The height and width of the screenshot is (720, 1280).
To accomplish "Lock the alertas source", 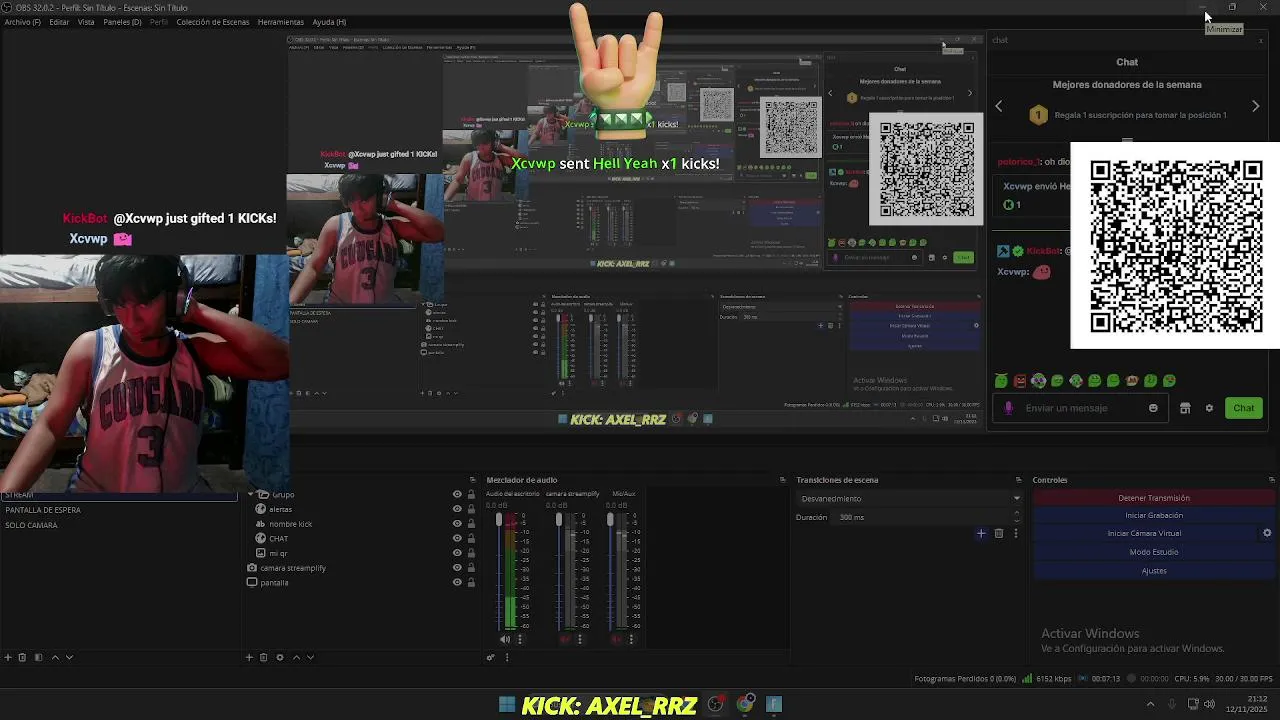I will [x=471, y=508].
